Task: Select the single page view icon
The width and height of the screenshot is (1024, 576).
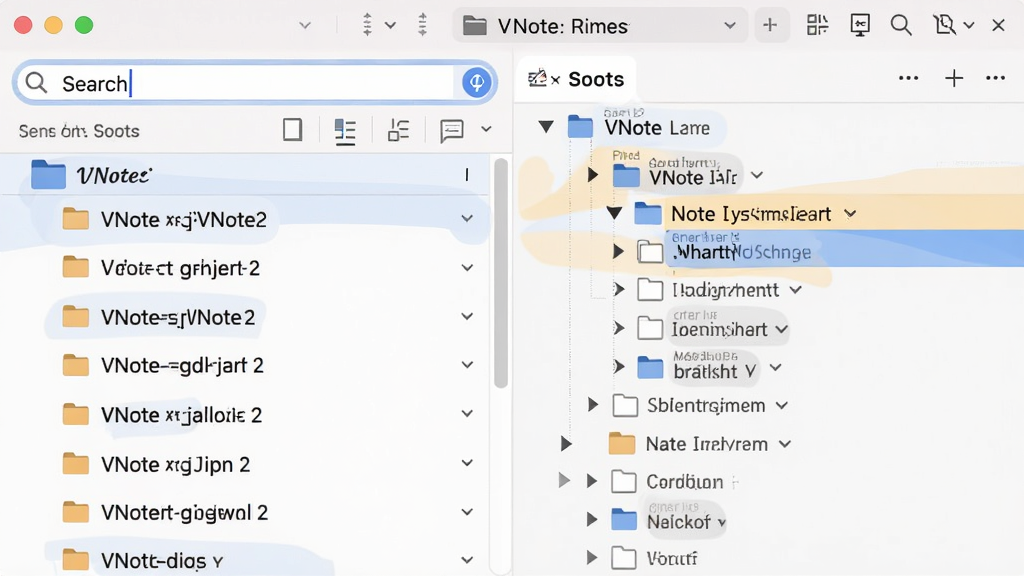Action: coord(293,129)
